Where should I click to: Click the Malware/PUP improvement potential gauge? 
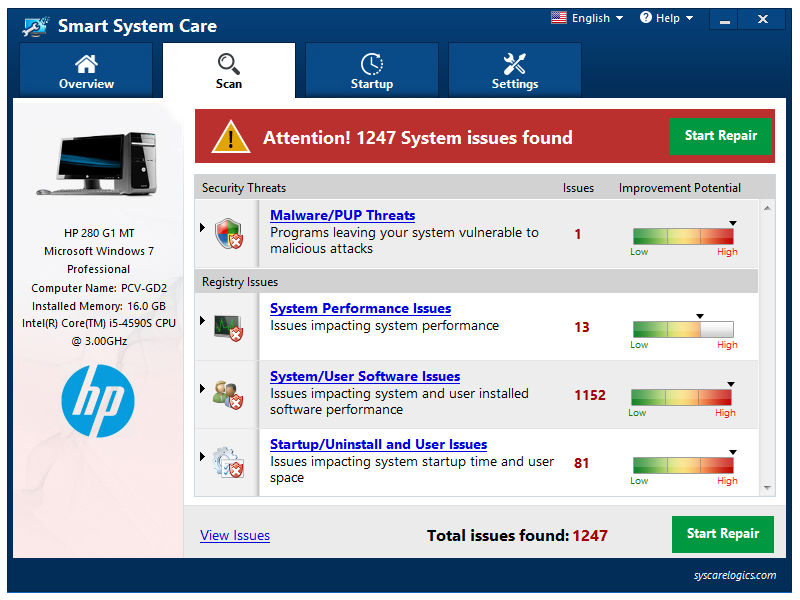[x=683, y=236]
